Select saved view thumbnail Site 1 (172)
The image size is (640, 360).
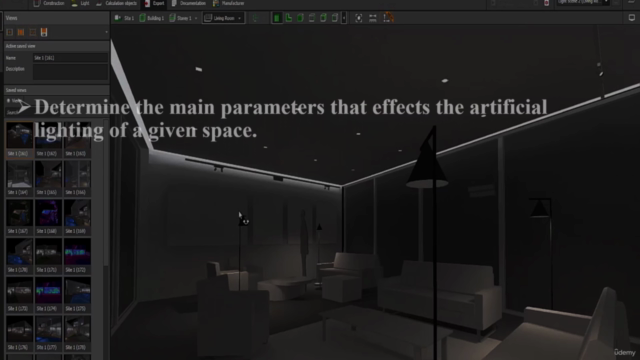(77, 256)
